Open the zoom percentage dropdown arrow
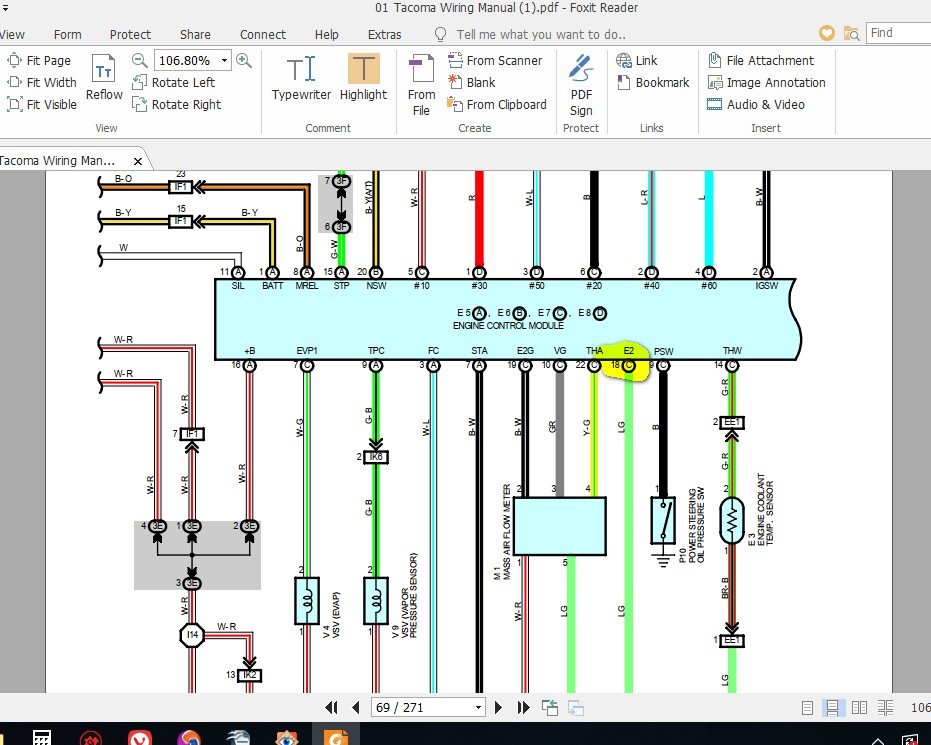Image resolution: width=931 pixels, height=745 pixels. (224, 61)
